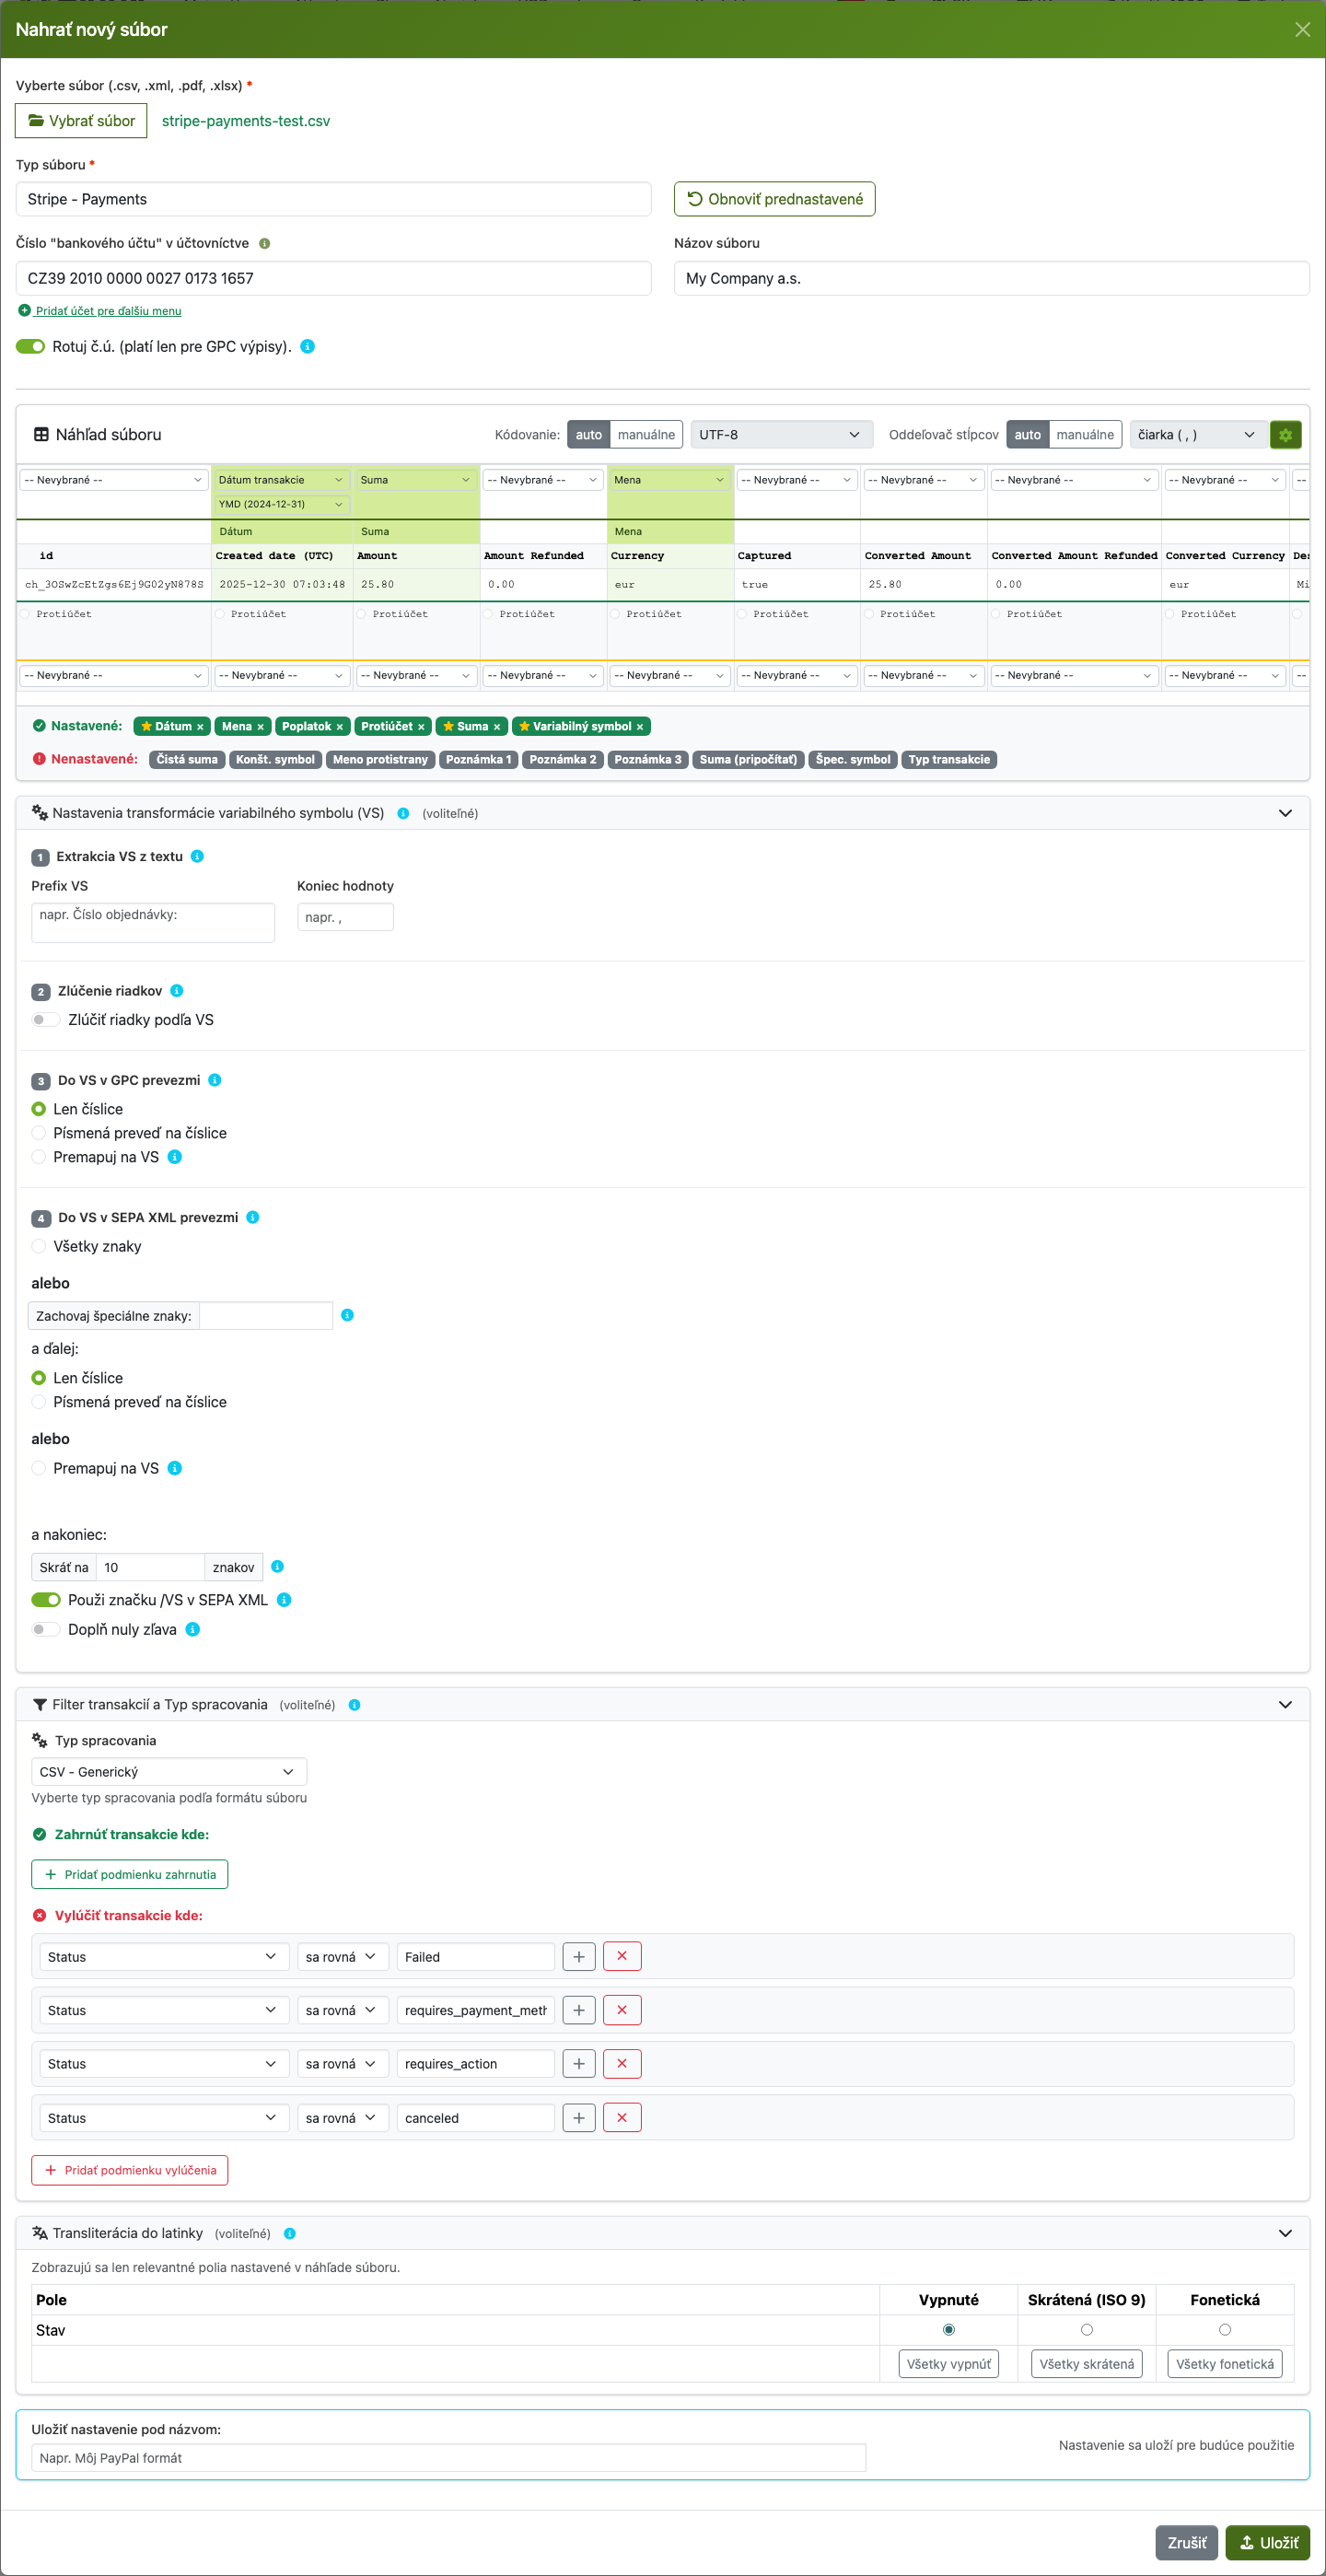Open the UTF-8 encoding dropdown

click(x=780, y=435)
